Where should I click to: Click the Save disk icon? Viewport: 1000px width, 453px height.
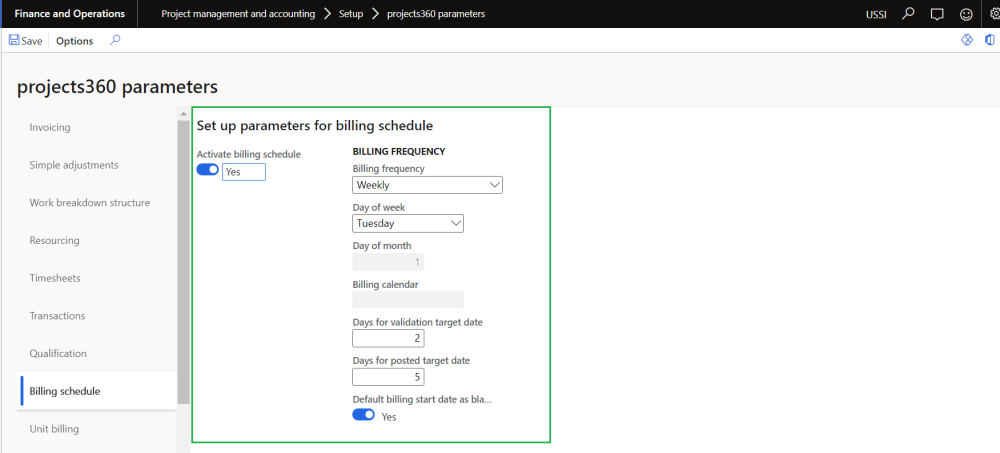pos(14,41)
